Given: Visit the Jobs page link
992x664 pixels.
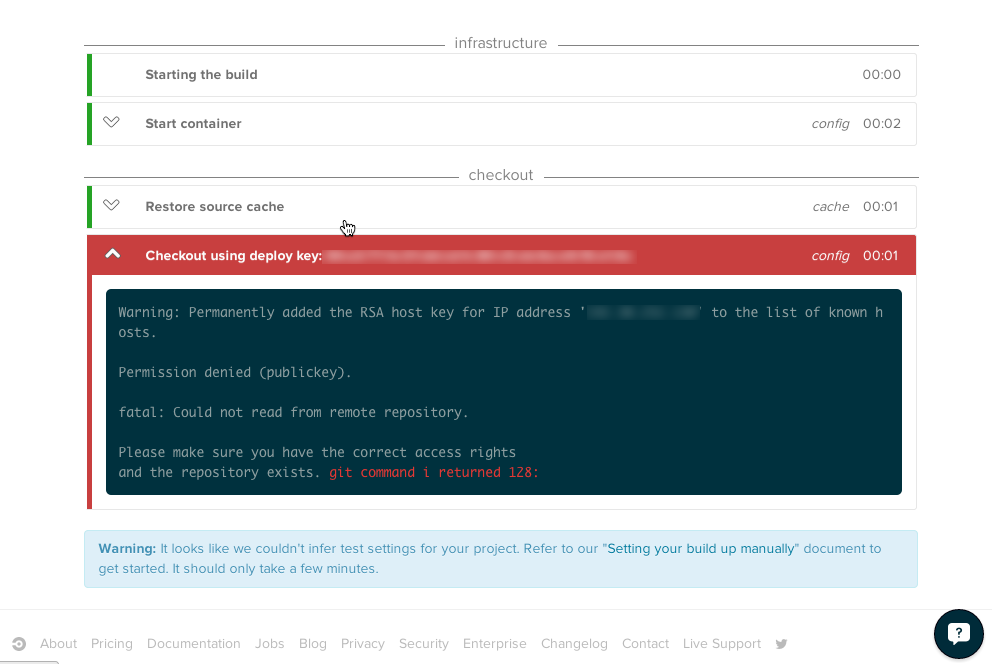Looking at the screenshot, I should [x=270, y=644].
